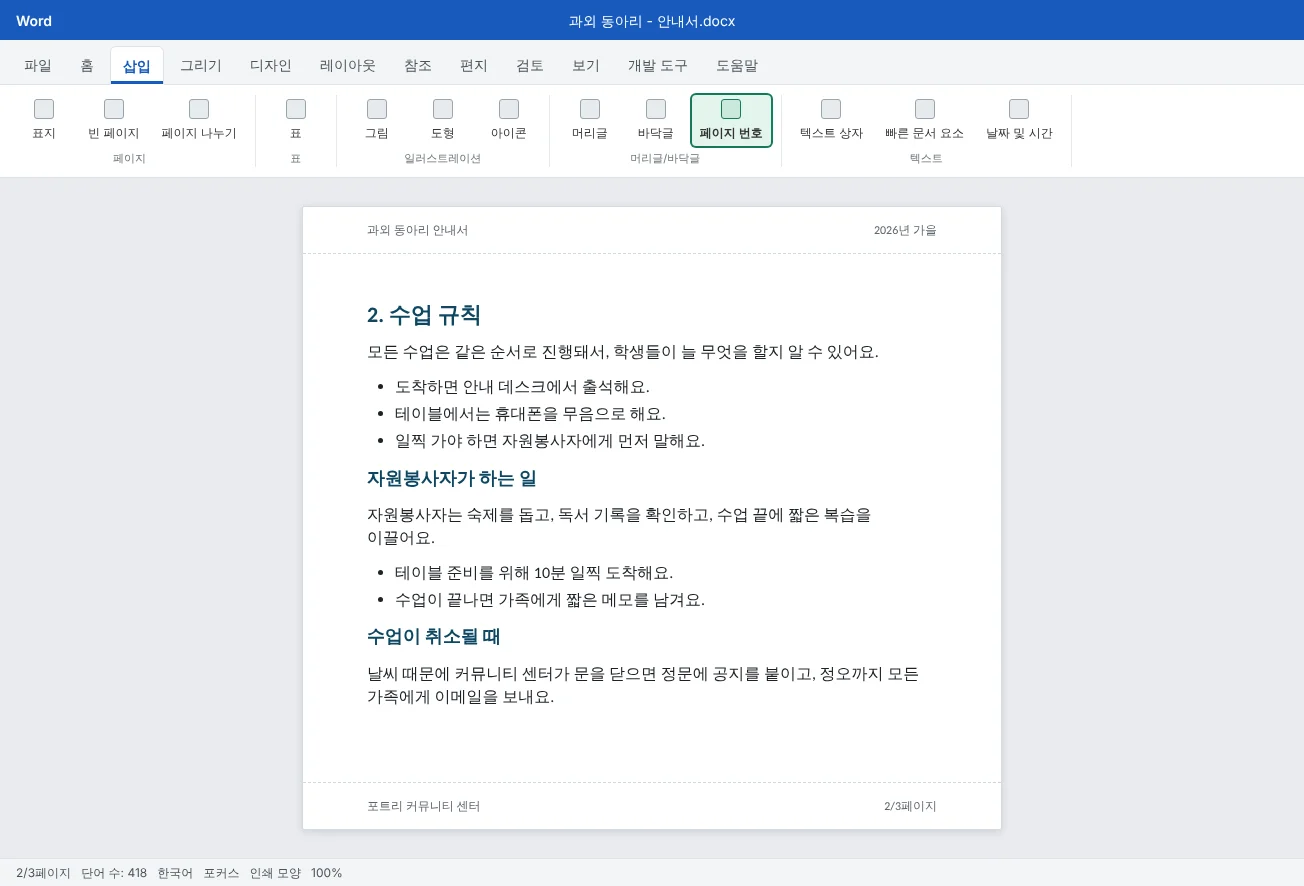Select 인쇄 모양 print layout view
Image resolution: width=1304 pixels, height=886 pixels.
[x=275, y=873]
